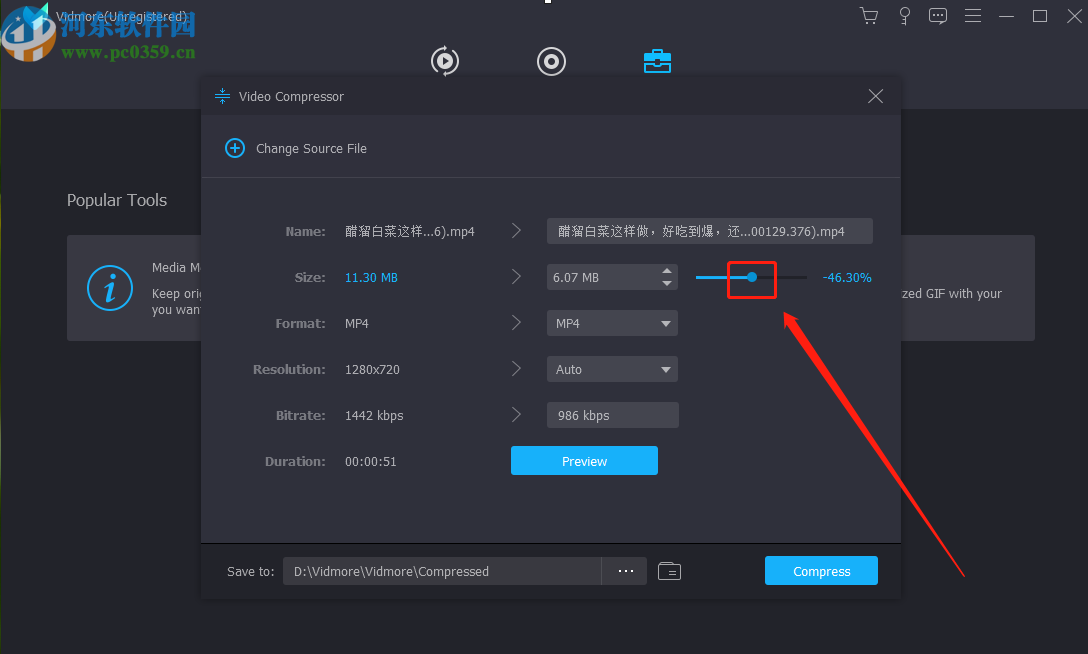Click the Preview button
Image resolution: width=1088 pixels, height=654 pixels.
click(x=584, y=461)
